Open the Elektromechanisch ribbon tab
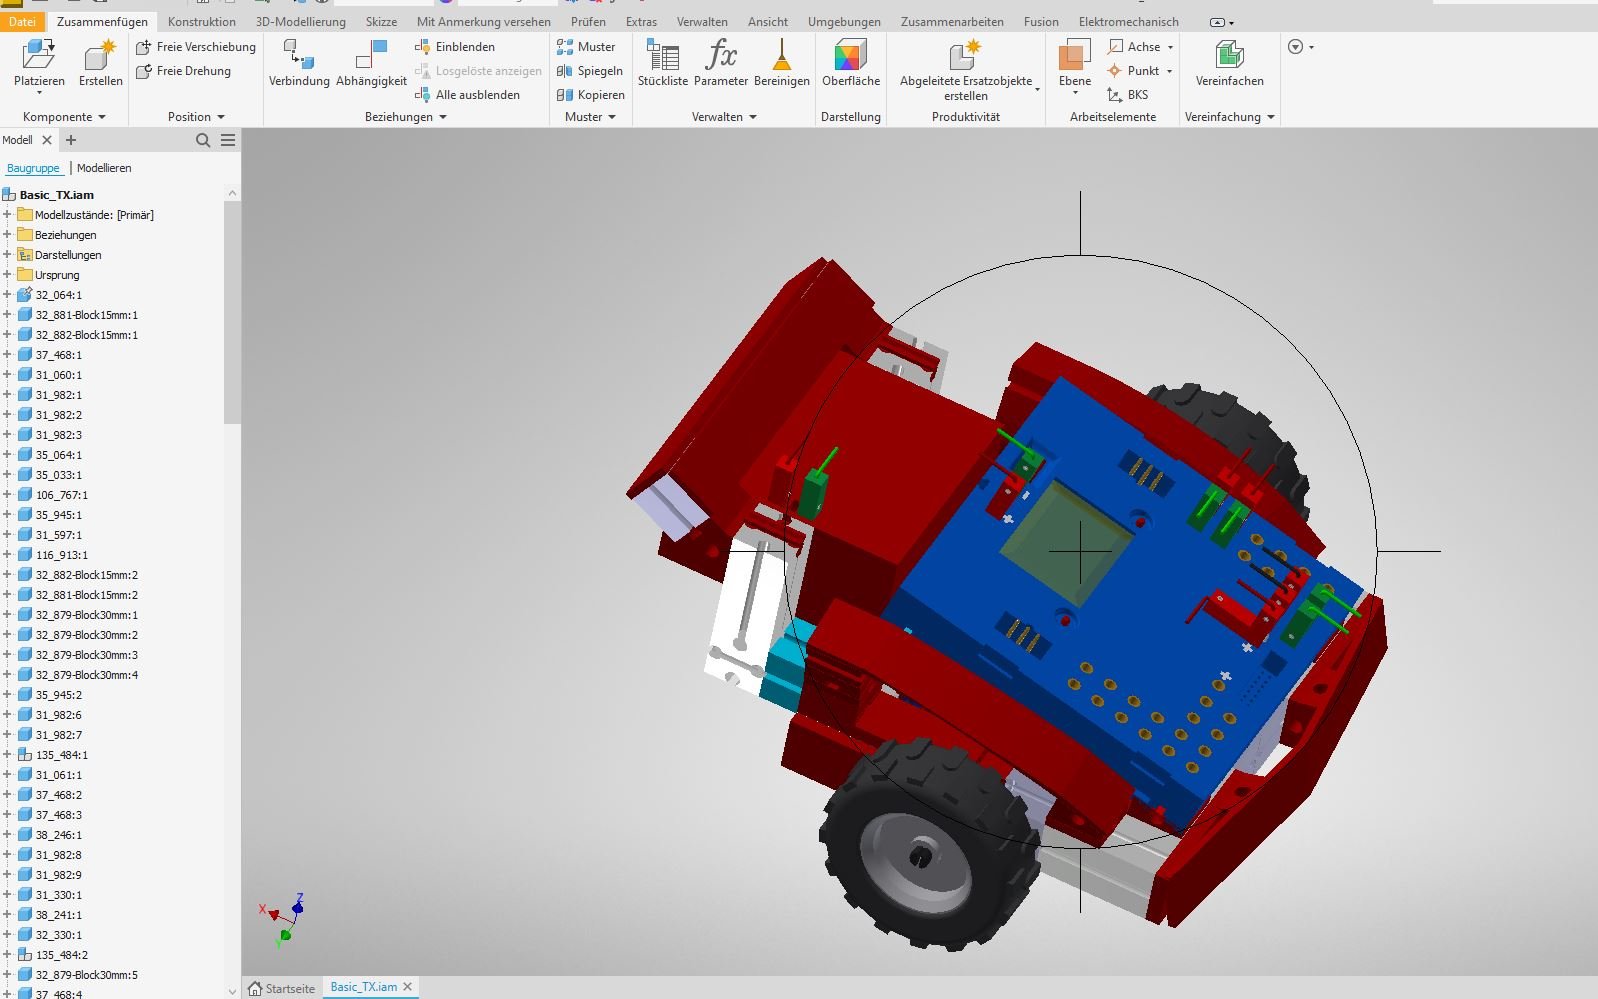 coord(1128,21)
